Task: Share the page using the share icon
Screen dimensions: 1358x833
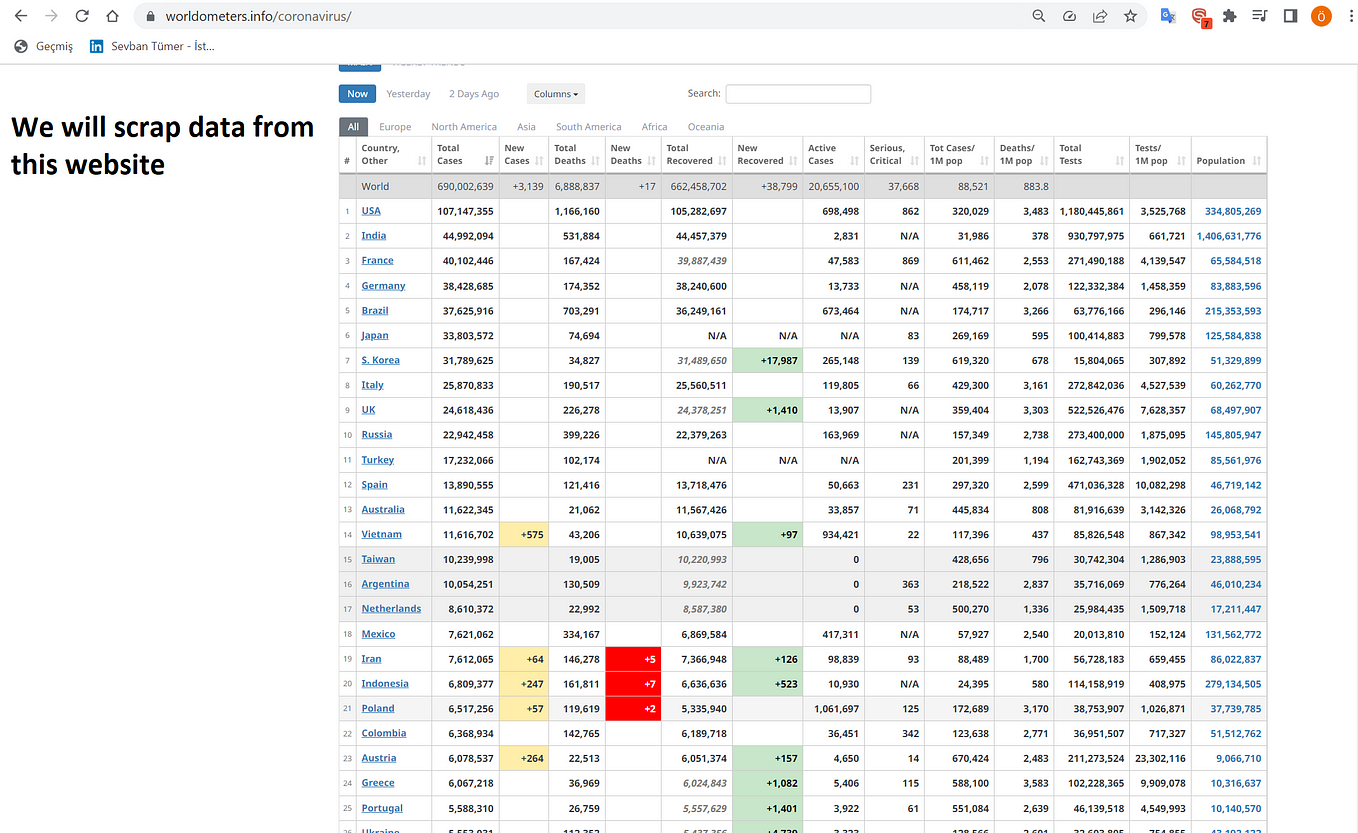Action: pyautogui.click(x=1100, y=16)
